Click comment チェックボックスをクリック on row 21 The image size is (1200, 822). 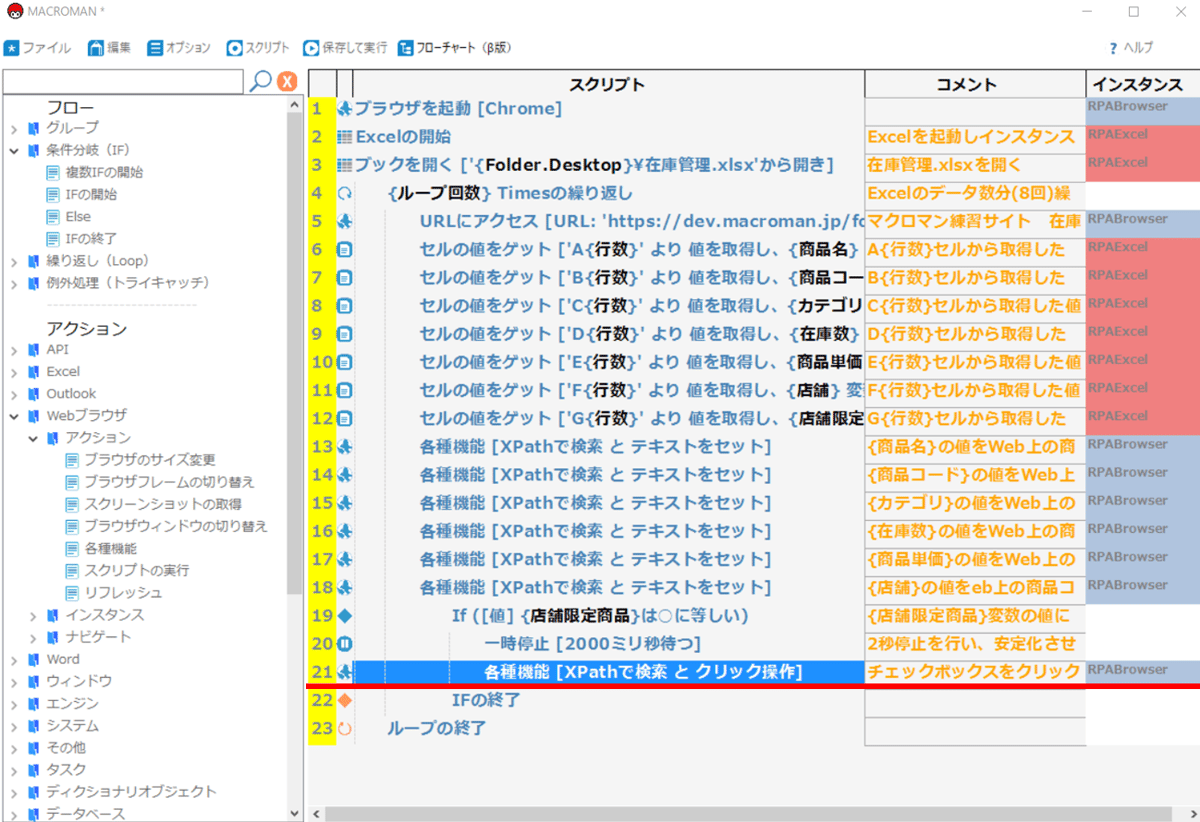pos(974,671)
